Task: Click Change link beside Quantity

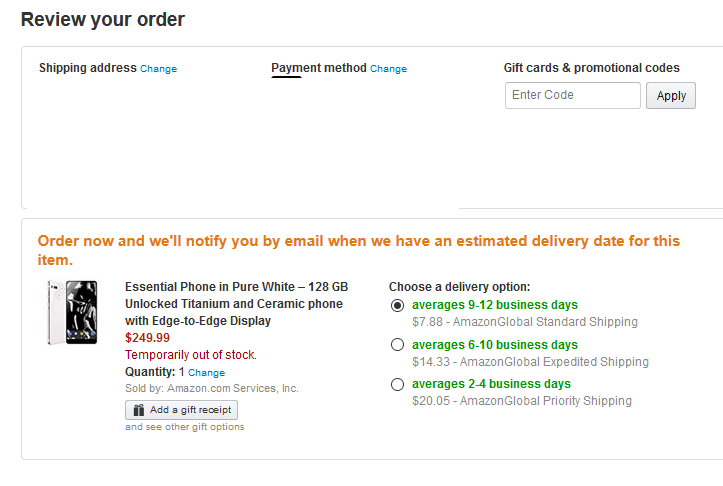Action: pos(207,373)
